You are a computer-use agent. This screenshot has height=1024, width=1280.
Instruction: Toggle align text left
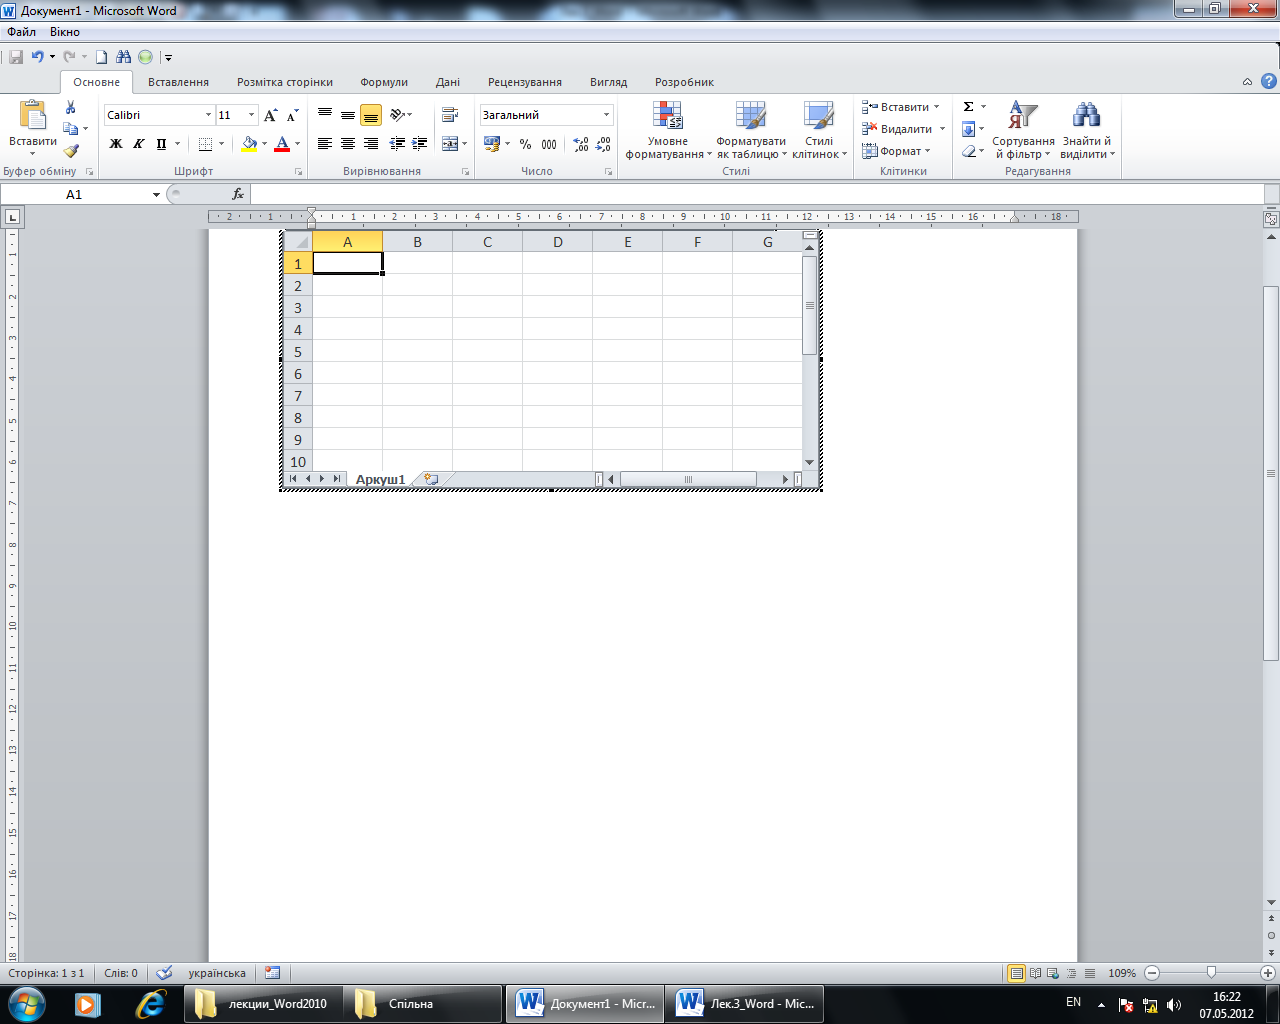tap(325, 144)
